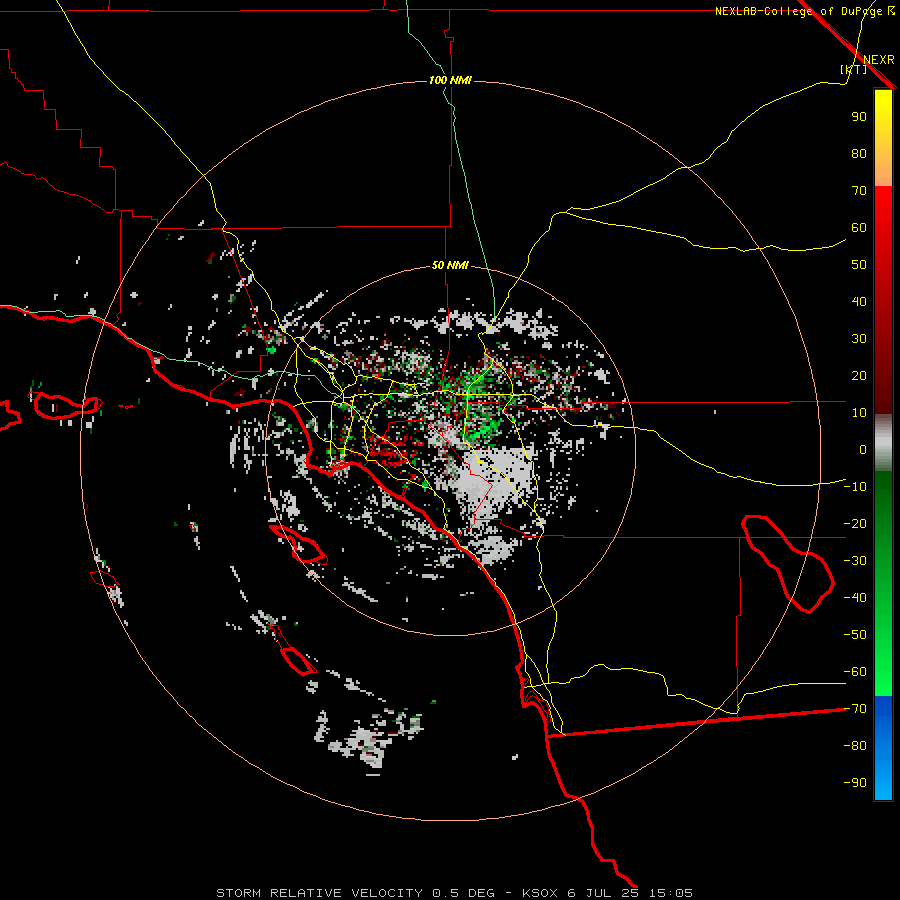Click the NEXR label above the scale
This screenshot has height=900, width=900.
pyautogui.click(x=878, y=60)
